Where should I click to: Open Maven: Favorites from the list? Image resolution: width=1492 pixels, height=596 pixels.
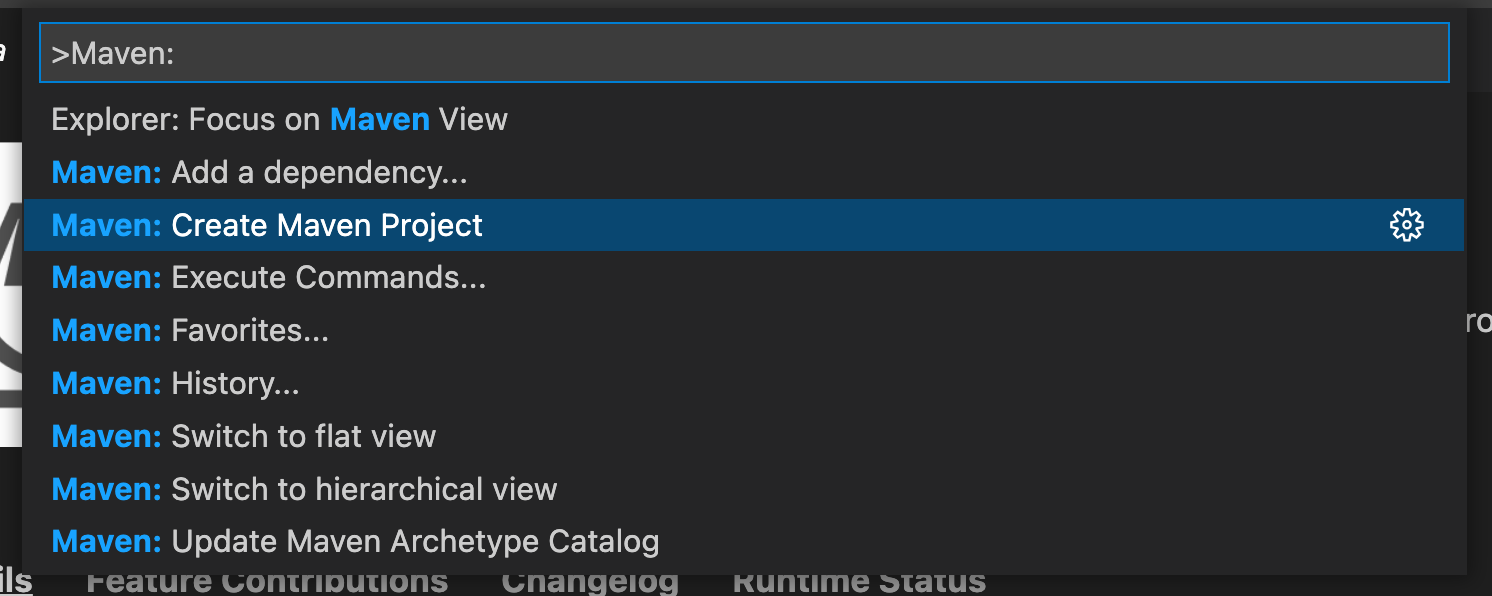190,330
